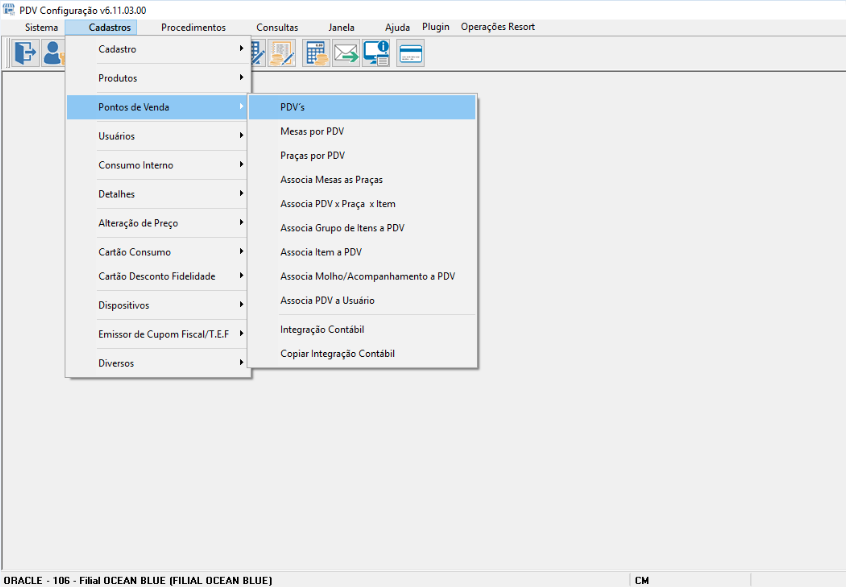This screenshot has height=587, width=846.
Task: Click the ORACLE - 106 Filial status bar text
Action: (138, 581)
